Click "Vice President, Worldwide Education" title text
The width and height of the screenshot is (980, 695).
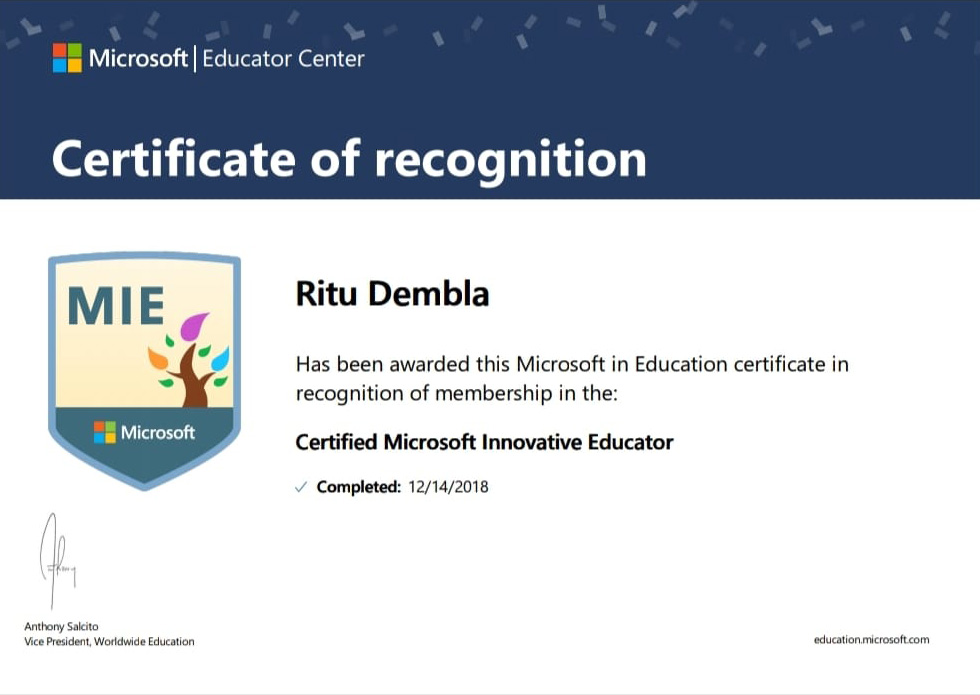[x=109, y=641]
